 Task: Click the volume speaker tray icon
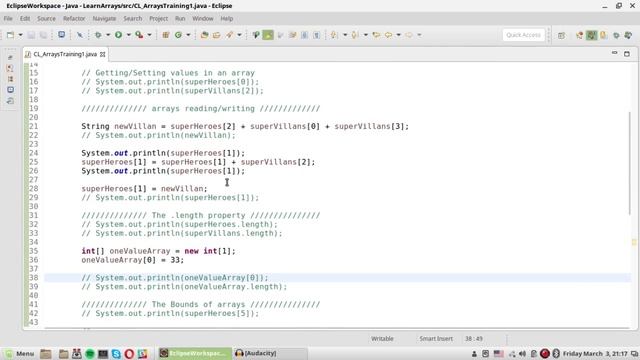click(x=522, y=353)
